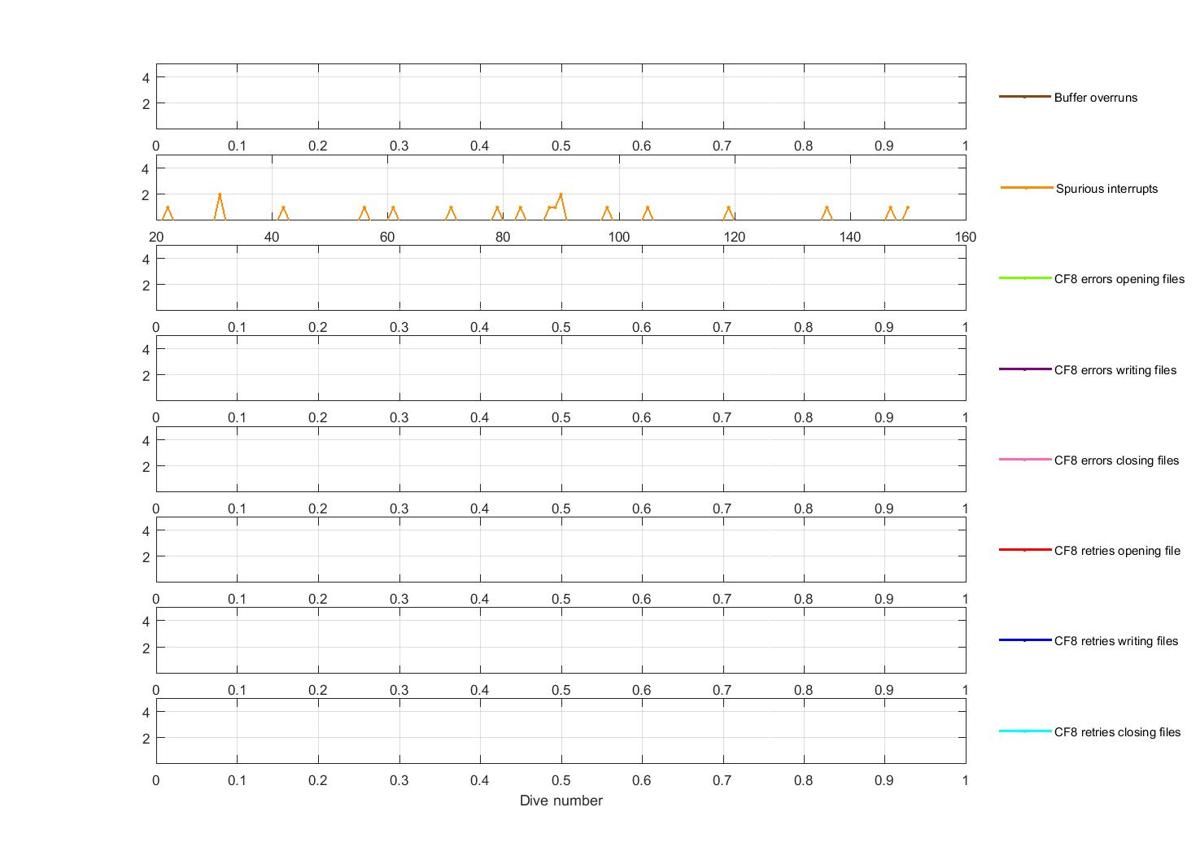
Task: Select the CF8 errors writing files label
Action: tap(1115, 370)
